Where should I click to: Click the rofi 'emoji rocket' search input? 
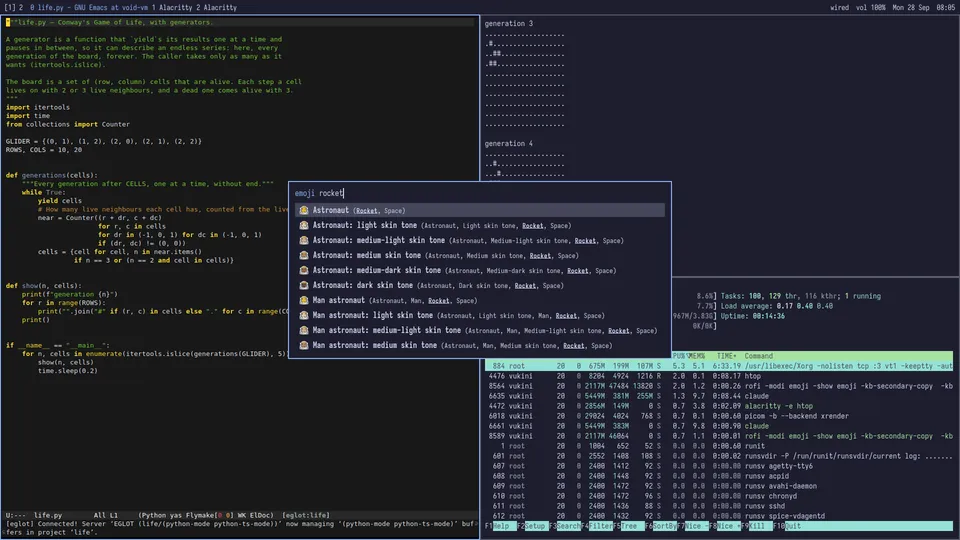pyautogui.click(x=480, y=193)
